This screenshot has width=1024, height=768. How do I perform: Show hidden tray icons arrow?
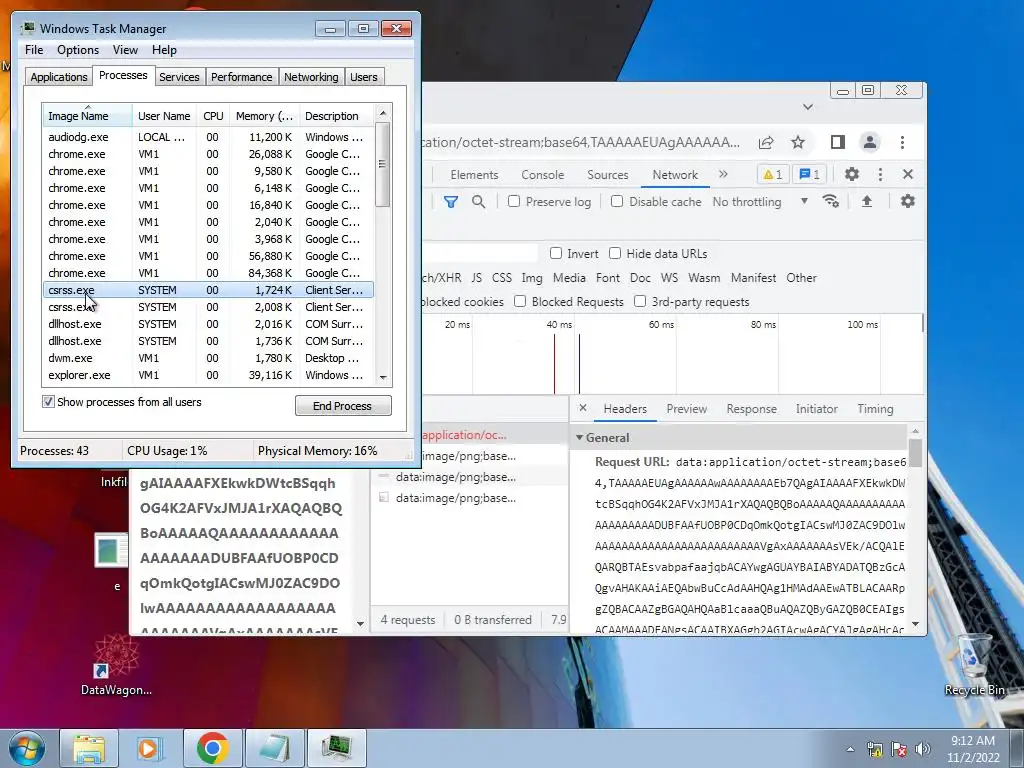[x=850, y=749]
